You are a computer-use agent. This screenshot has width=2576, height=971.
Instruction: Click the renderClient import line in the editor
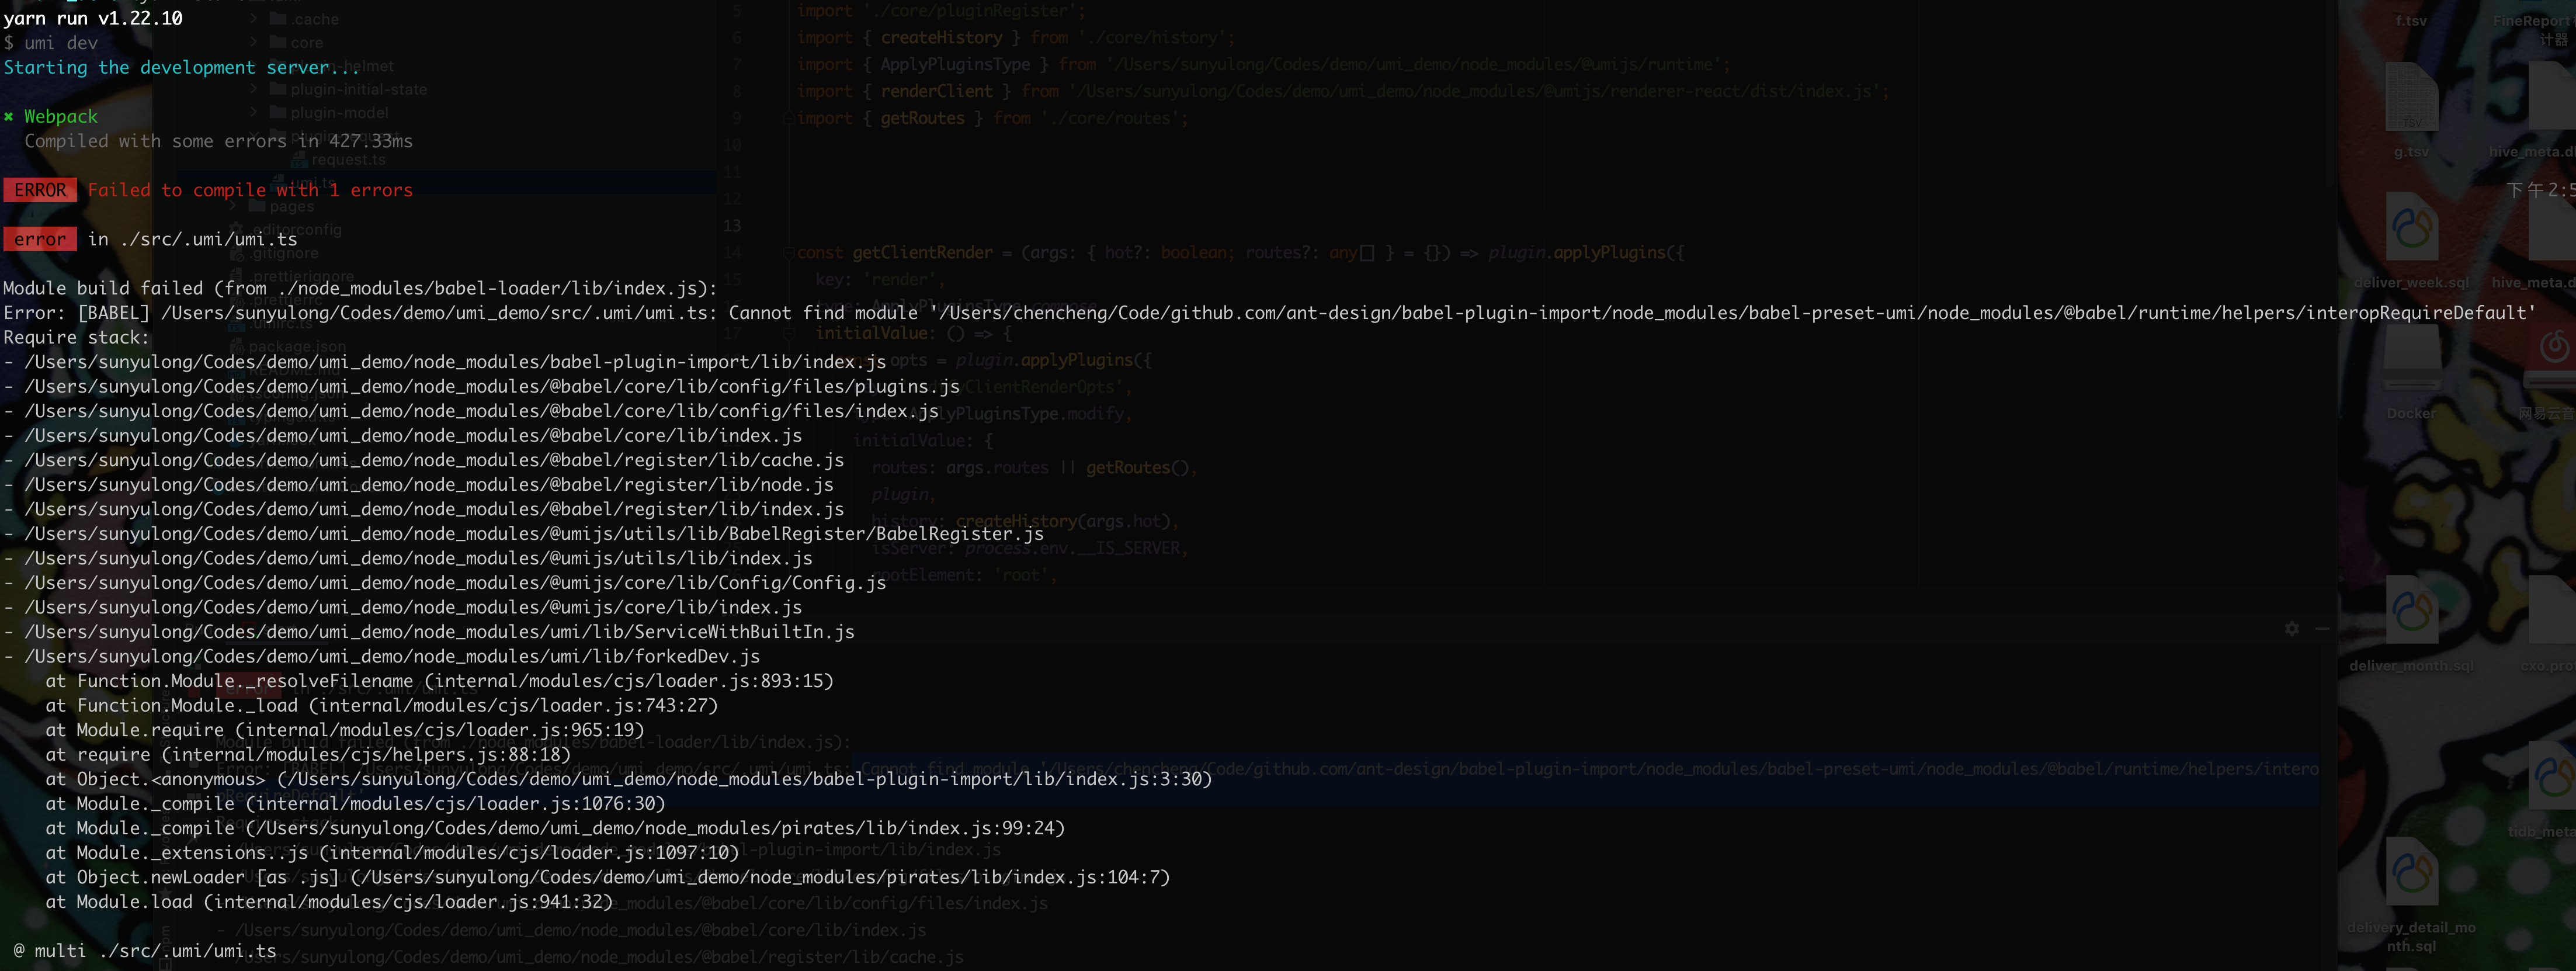pyautogui.click(x=1342, y=91)
